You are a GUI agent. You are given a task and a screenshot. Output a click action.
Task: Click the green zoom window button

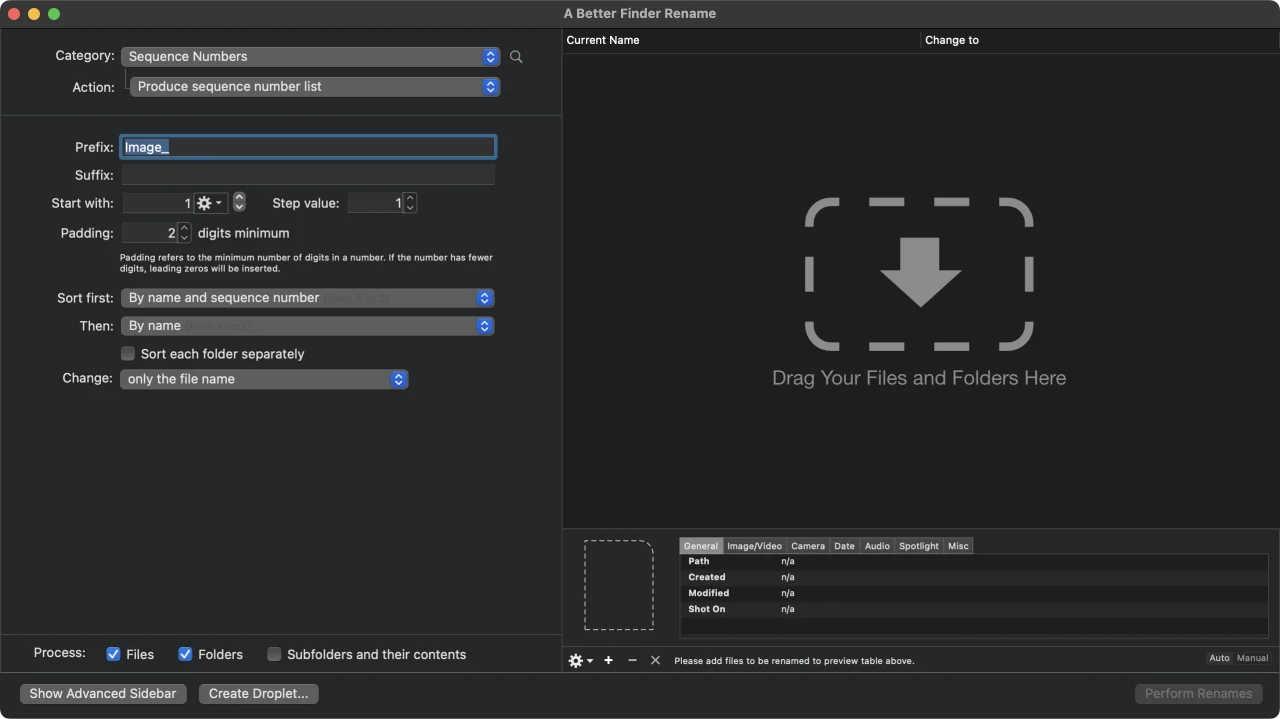54,14
